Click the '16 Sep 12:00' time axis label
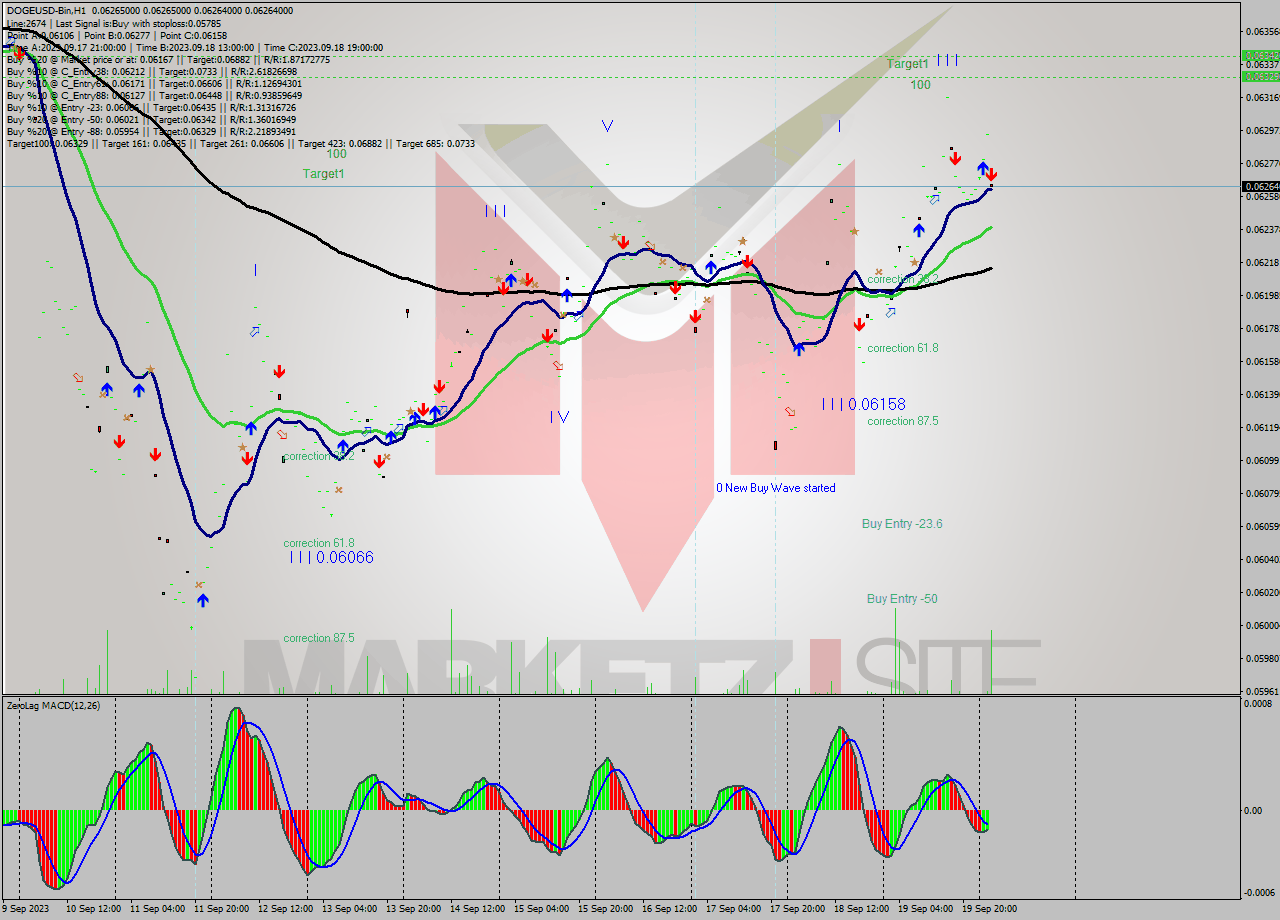Screen dimensions: 1280x920 (668, 909)
